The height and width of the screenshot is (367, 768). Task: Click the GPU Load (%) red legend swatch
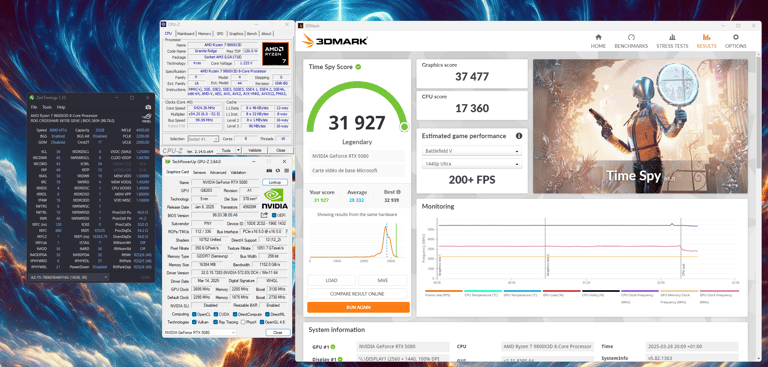(x=561, y=291)
